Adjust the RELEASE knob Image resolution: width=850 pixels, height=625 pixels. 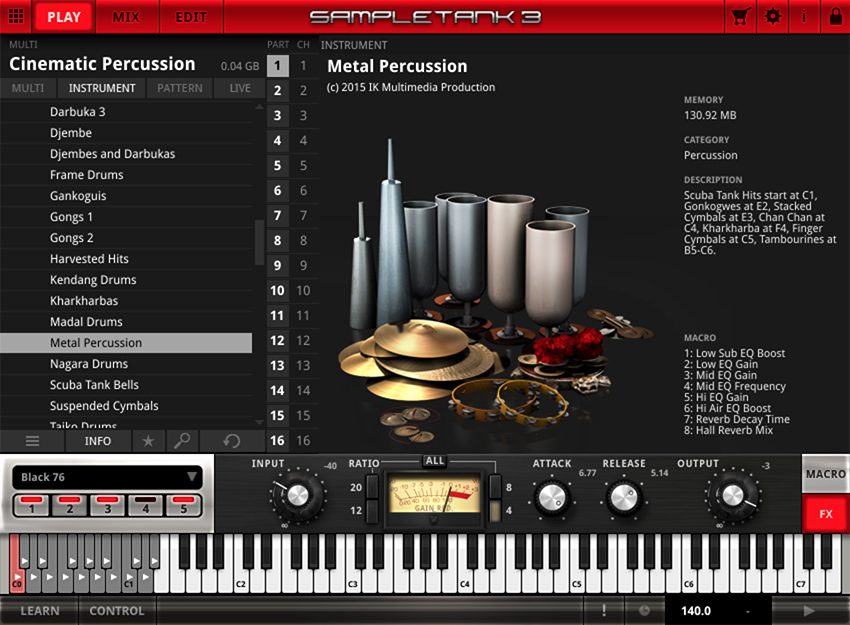(x=623, y=497)
